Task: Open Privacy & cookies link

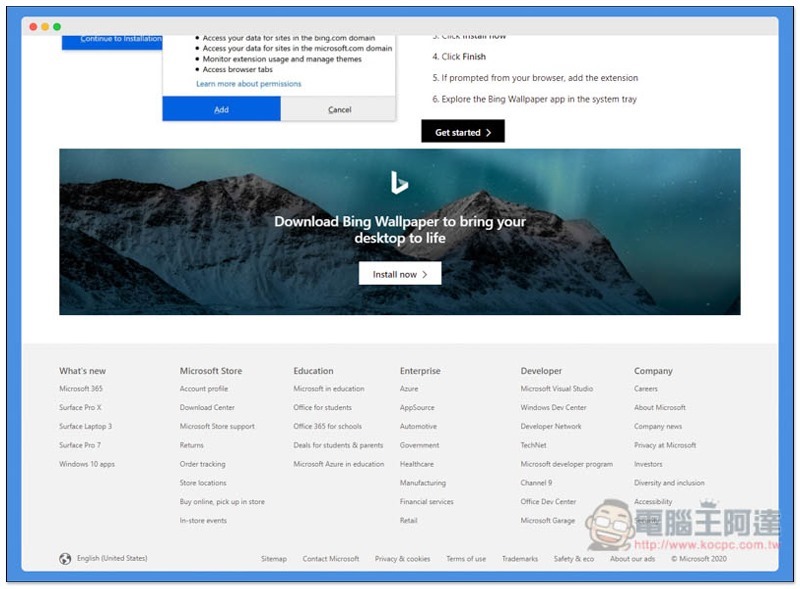Action: [402, 559]
